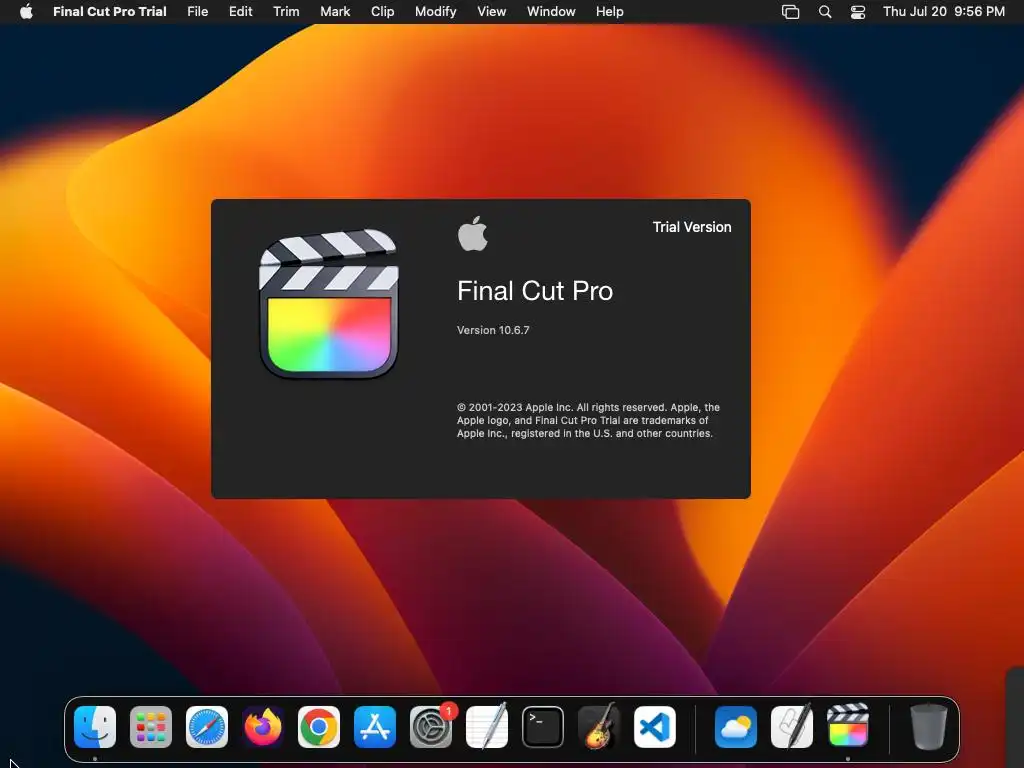Open the App Store from the Dock

click(375, 727)
